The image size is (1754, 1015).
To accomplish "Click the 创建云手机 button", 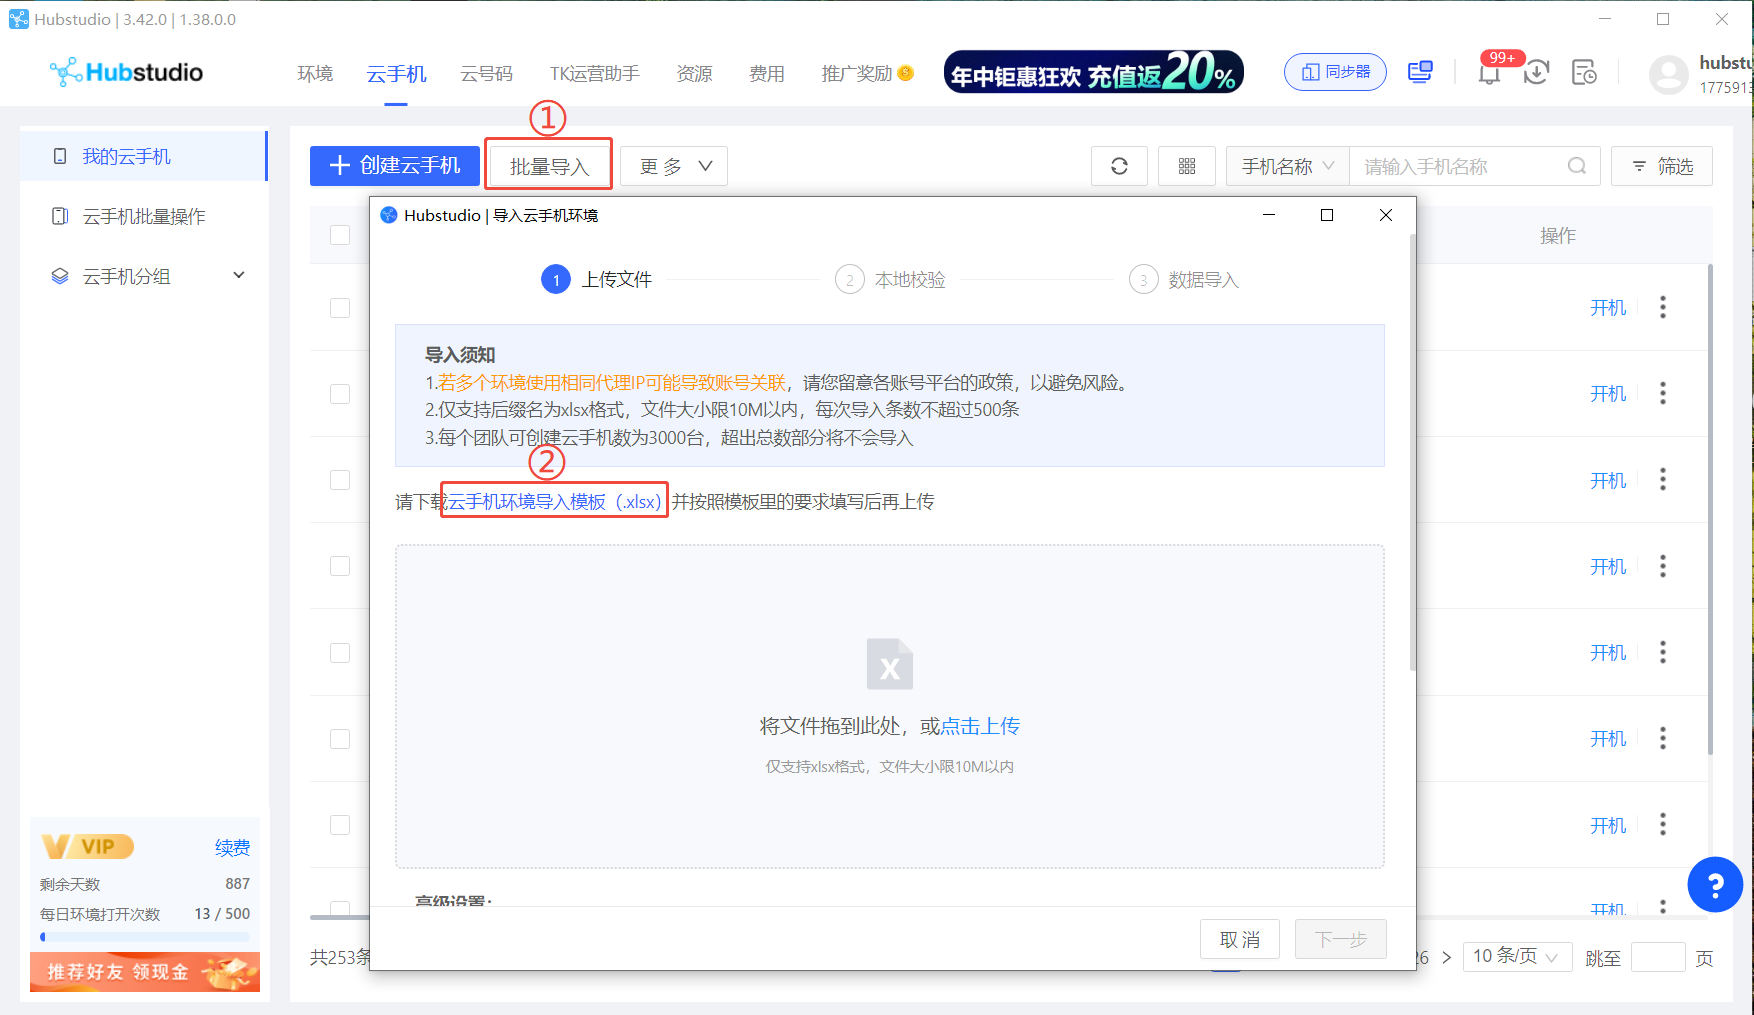I will (x=395, y=166).
